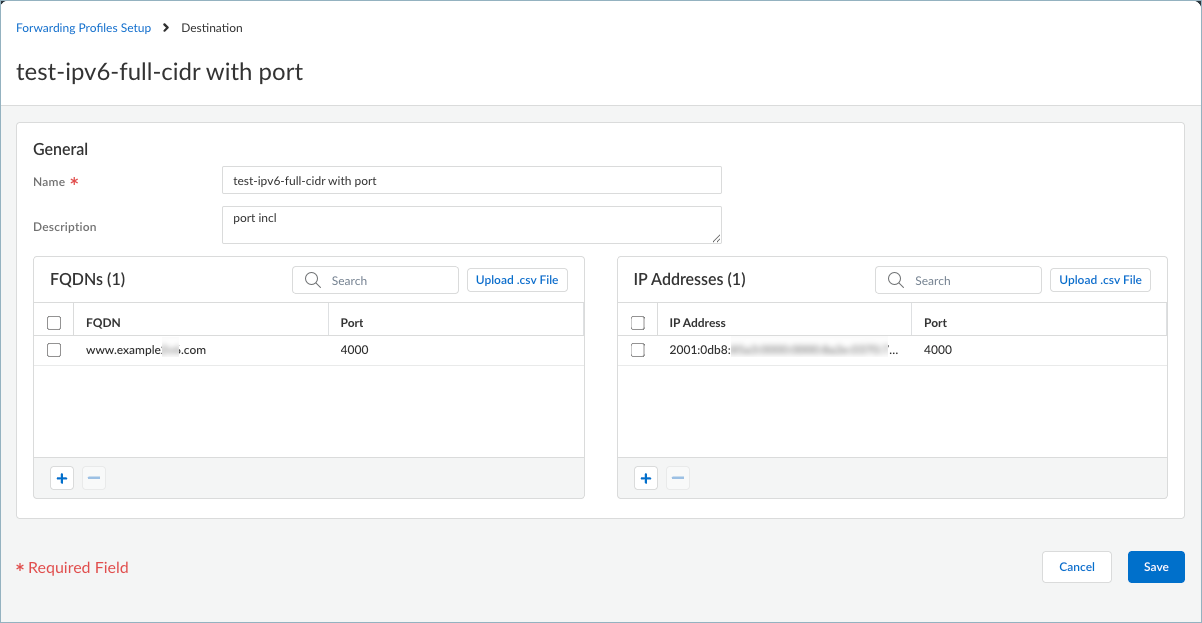Check the 2001:0db8 IP address row checkbox
The image size is (1202, 623).
(638, 350)
